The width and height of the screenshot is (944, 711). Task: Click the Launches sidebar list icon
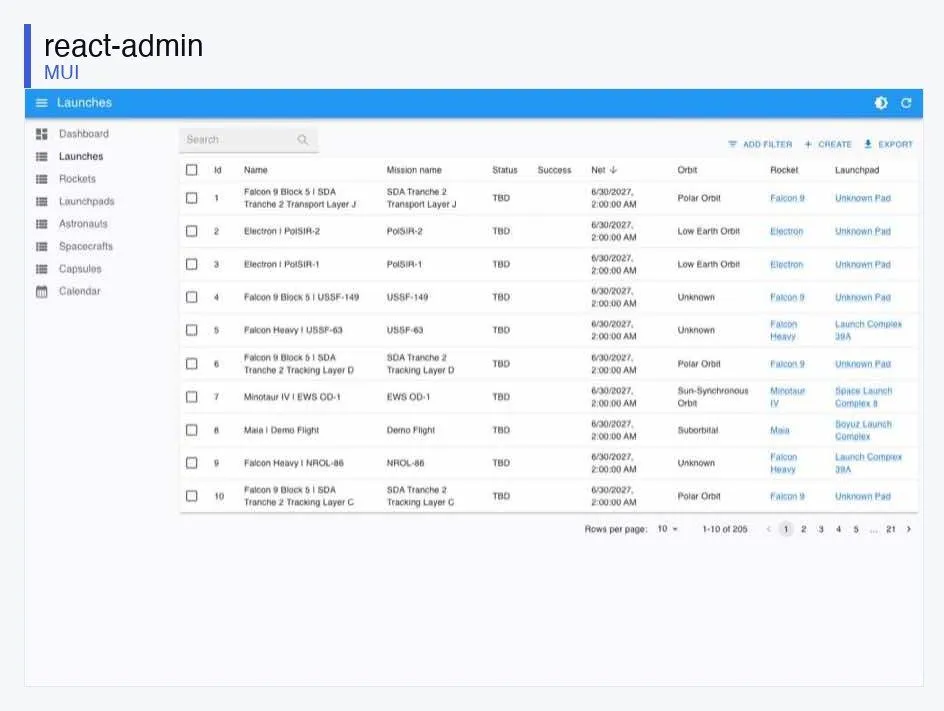pyautogui.click(x=42, y=157)
